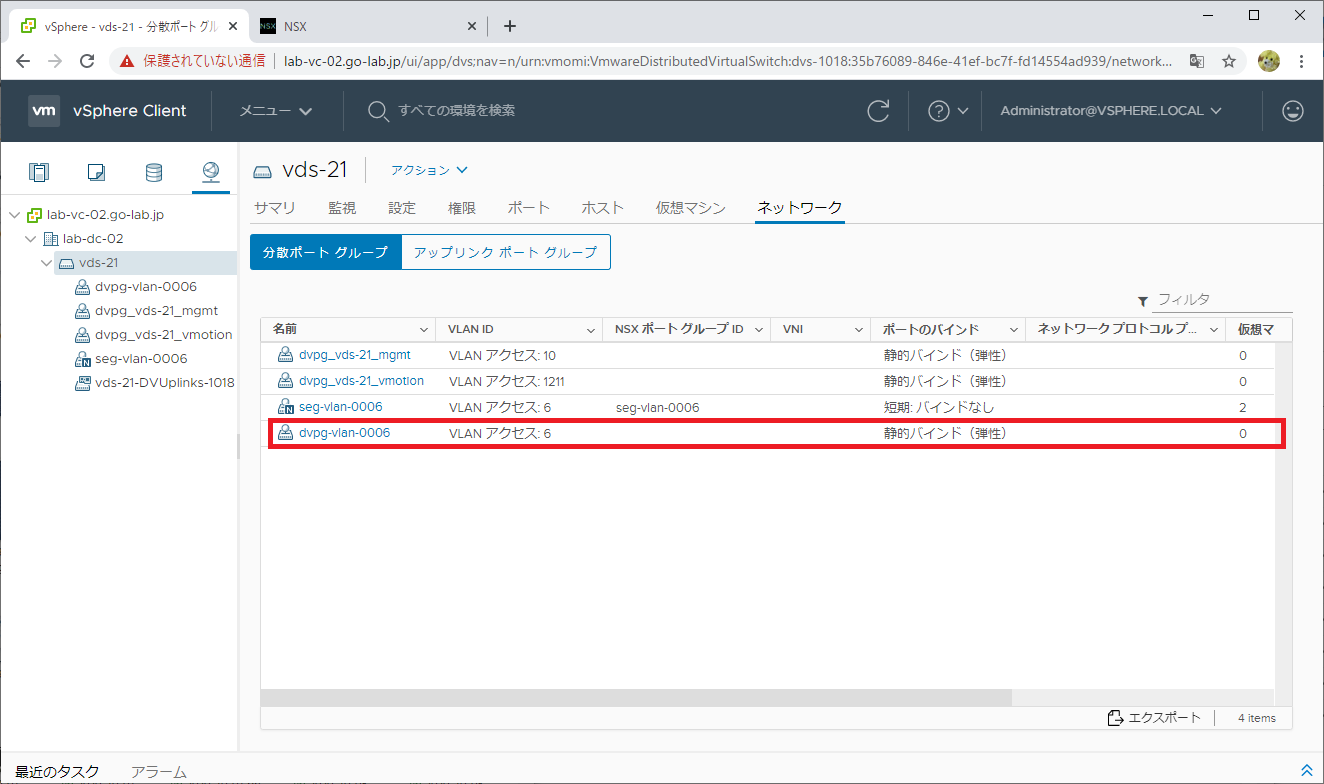The height and width of the screenshot is (784, 1324).
Task: Select seg-vlan-0006 in the inventory tree
Action: point(141,359)
